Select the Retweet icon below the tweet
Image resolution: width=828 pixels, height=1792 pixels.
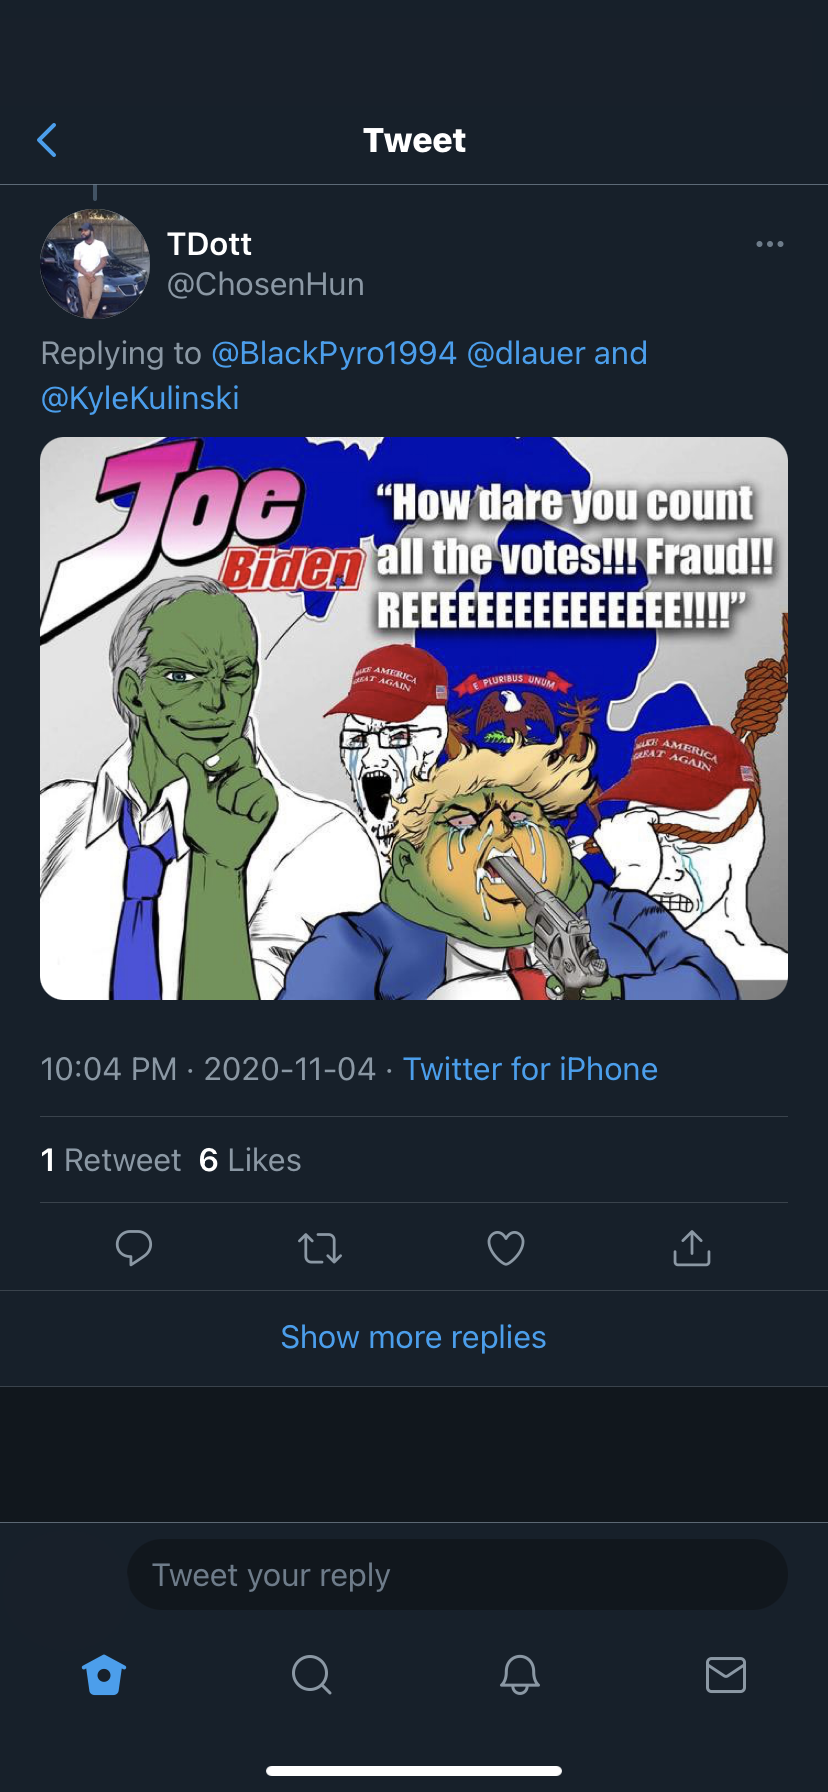point(320,1247)
